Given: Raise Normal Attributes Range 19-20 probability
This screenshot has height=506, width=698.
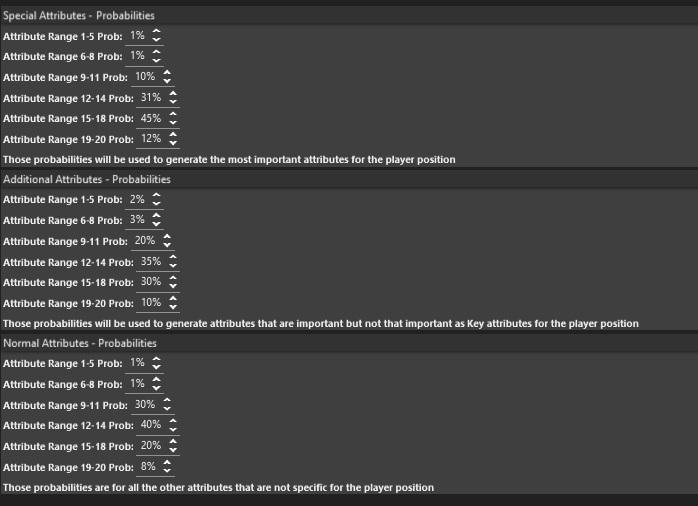Looking at the screenshot, I should (x=166, y=462).
